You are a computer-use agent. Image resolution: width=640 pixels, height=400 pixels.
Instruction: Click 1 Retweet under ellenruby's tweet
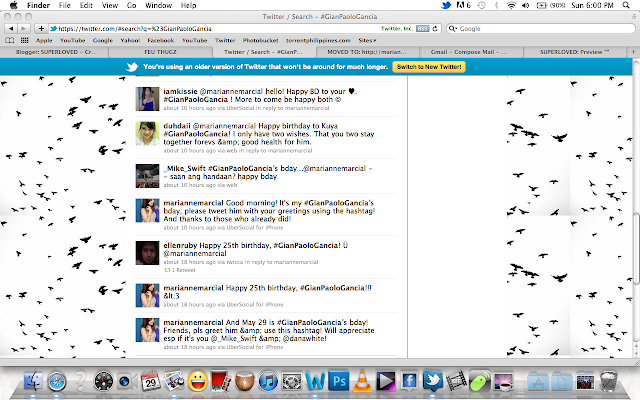180,270
